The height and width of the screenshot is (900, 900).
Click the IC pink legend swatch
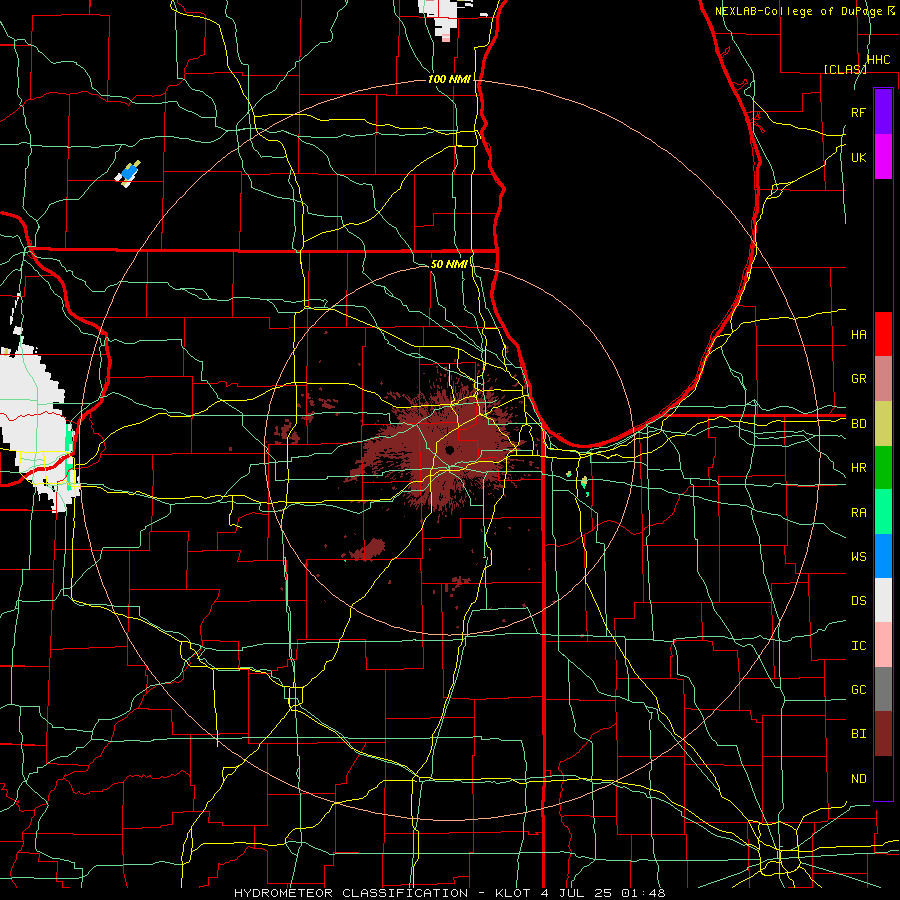click(x=883, y=645)
